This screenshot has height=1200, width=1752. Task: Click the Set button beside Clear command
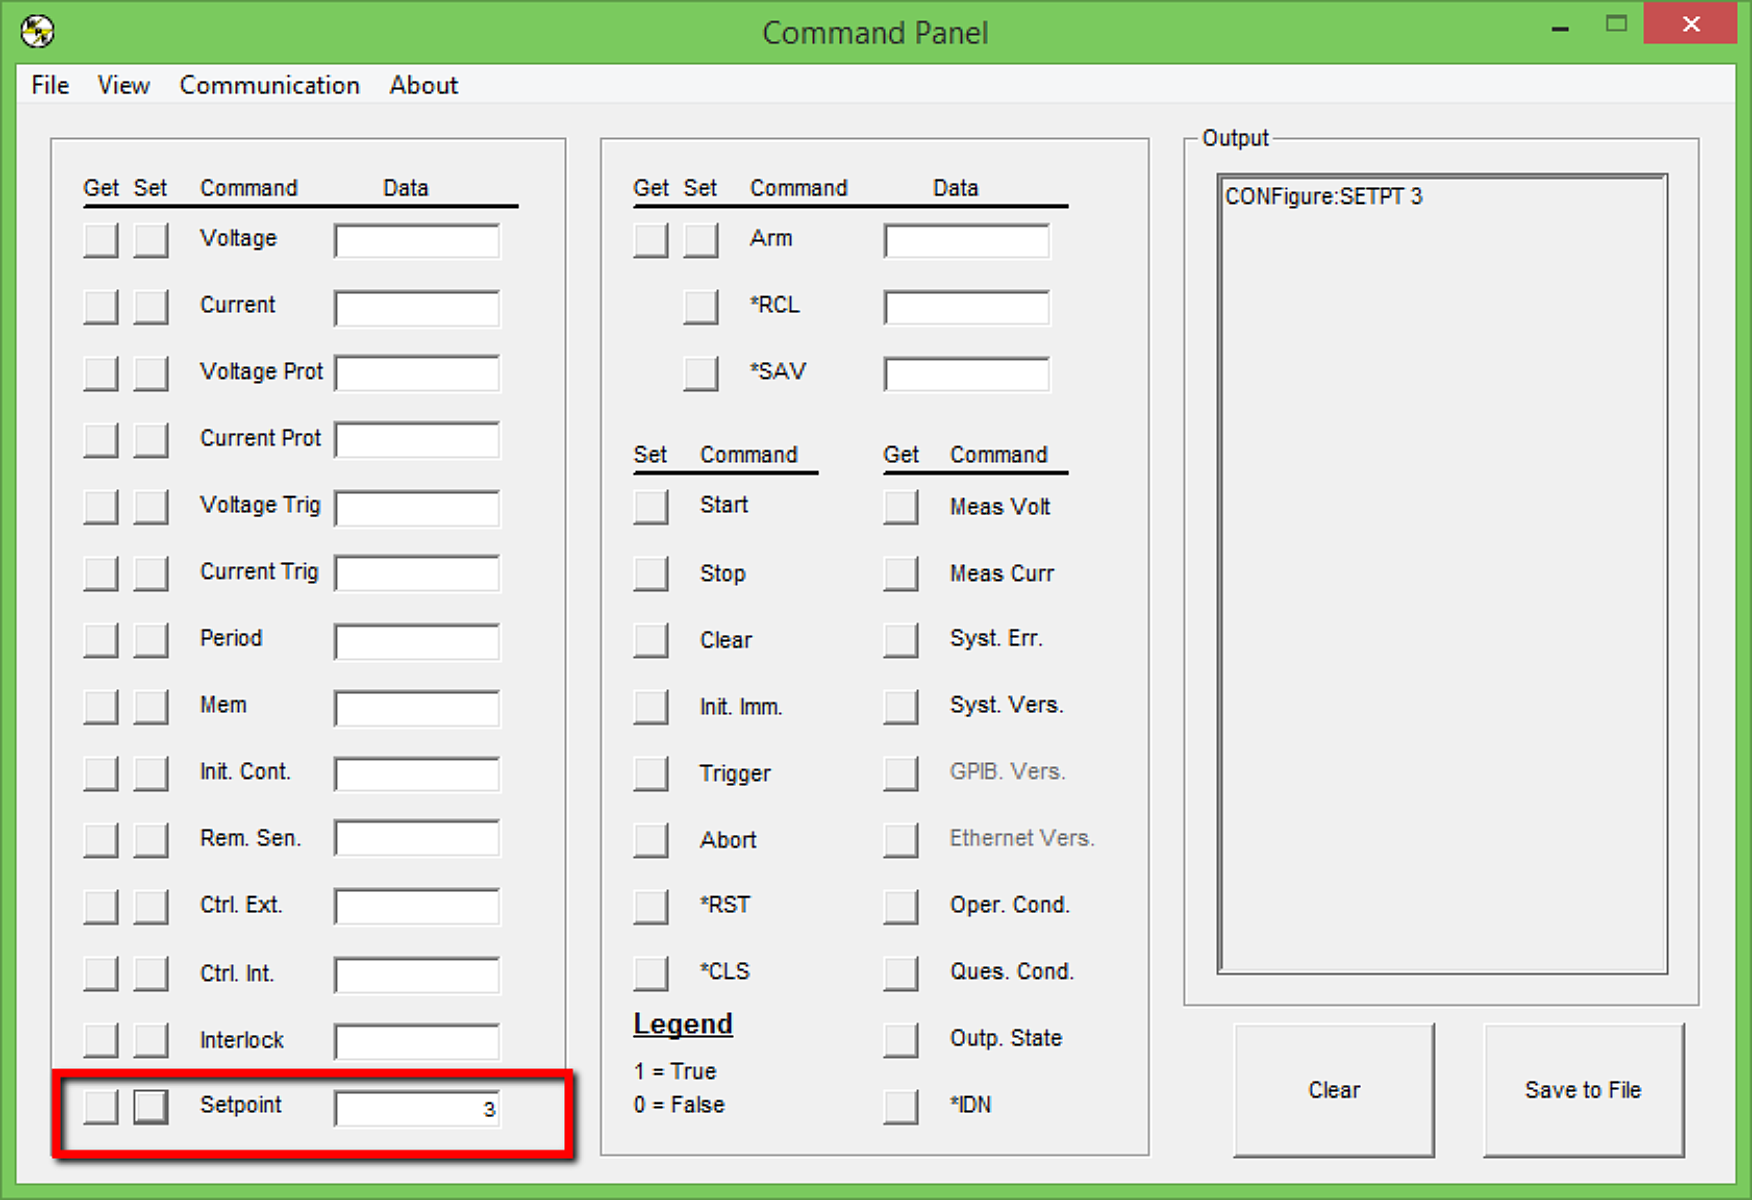tap(651, 640)
